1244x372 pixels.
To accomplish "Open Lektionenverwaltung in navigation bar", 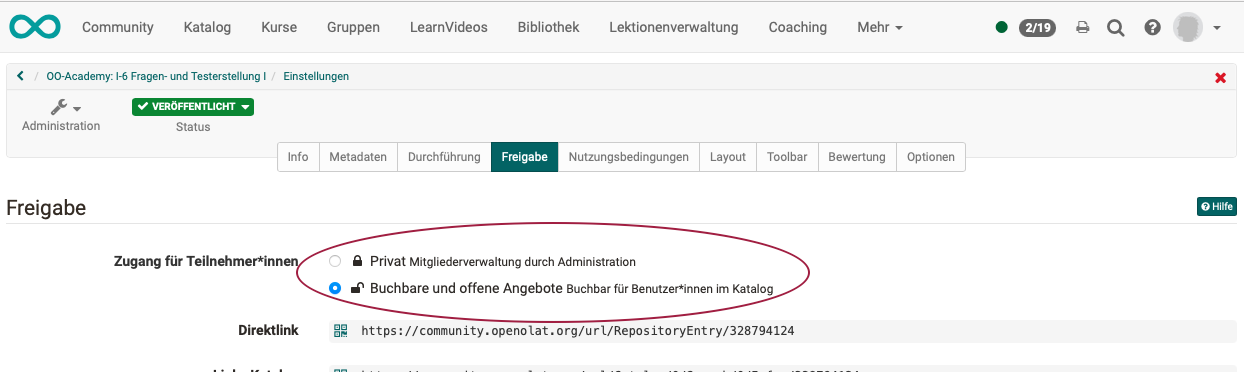I will (674, 27).
